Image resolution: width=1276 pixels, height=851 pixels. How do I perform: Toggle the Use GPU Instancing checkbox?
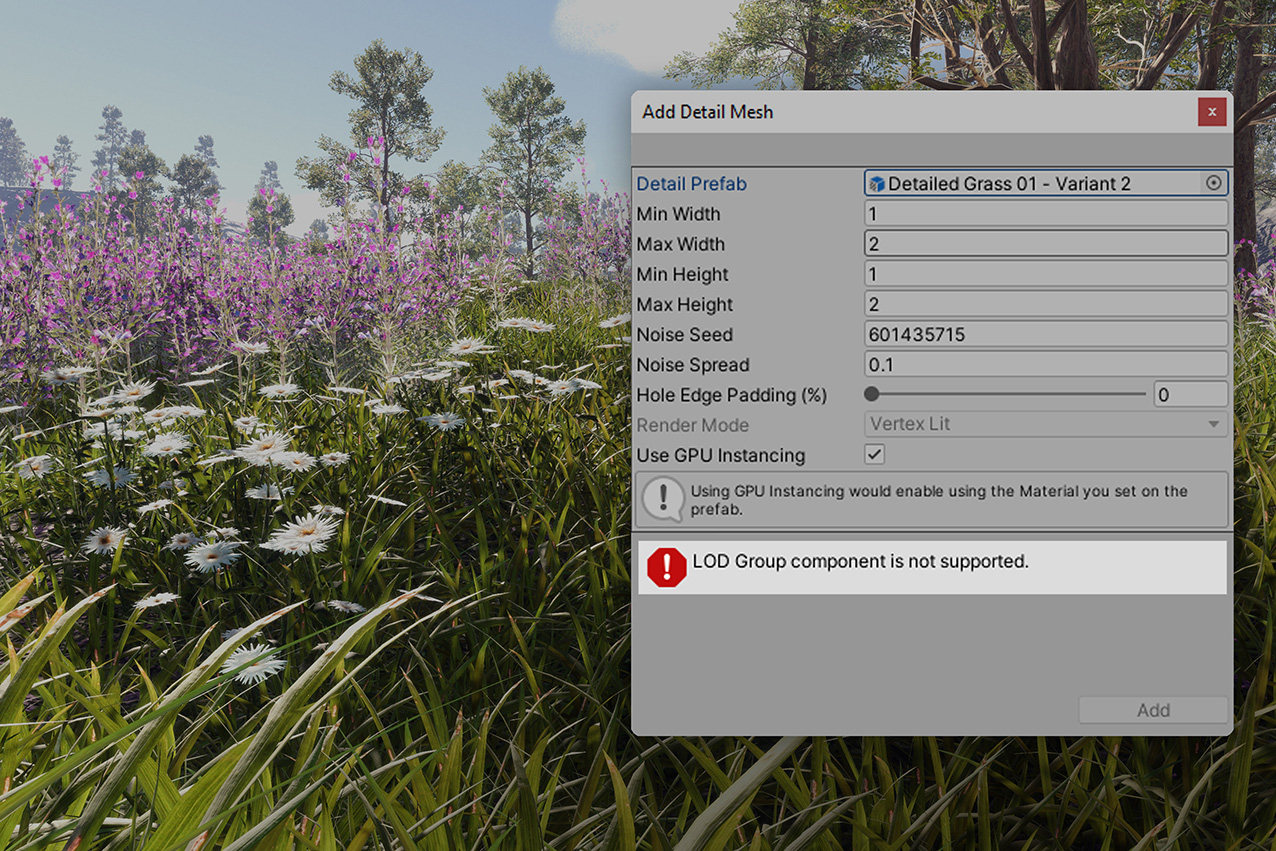875,454
